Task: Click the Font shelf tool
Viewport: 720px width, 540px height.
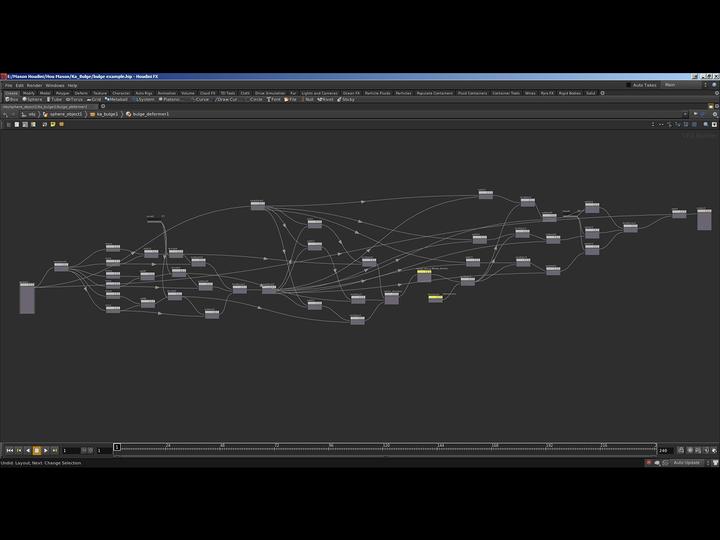Action: pos(275,99)
